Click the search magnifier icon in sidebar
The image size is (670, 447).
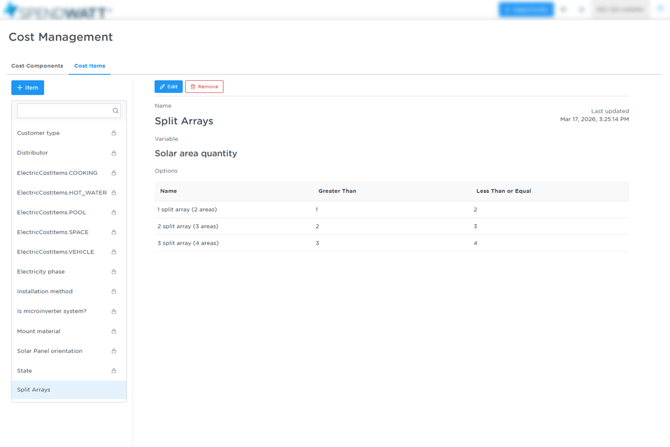[x=116, y=111]
